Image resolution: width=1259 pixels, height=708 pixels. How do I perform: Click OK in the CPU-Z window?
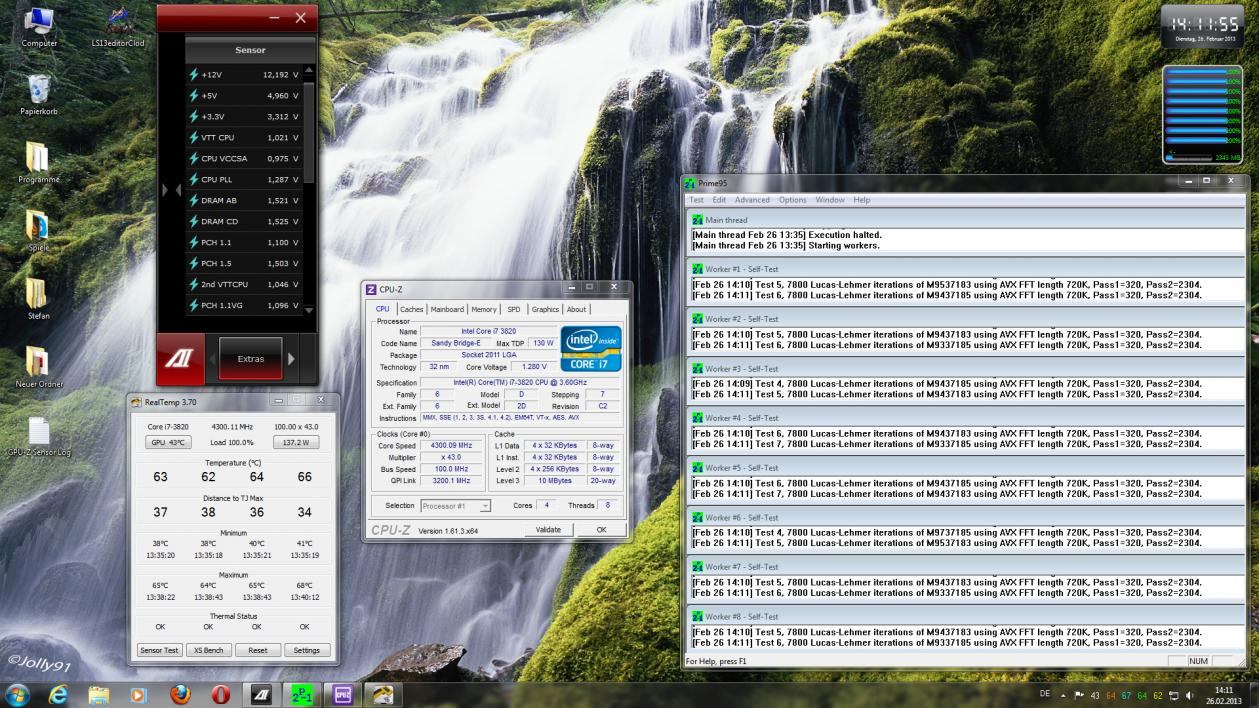601,530
